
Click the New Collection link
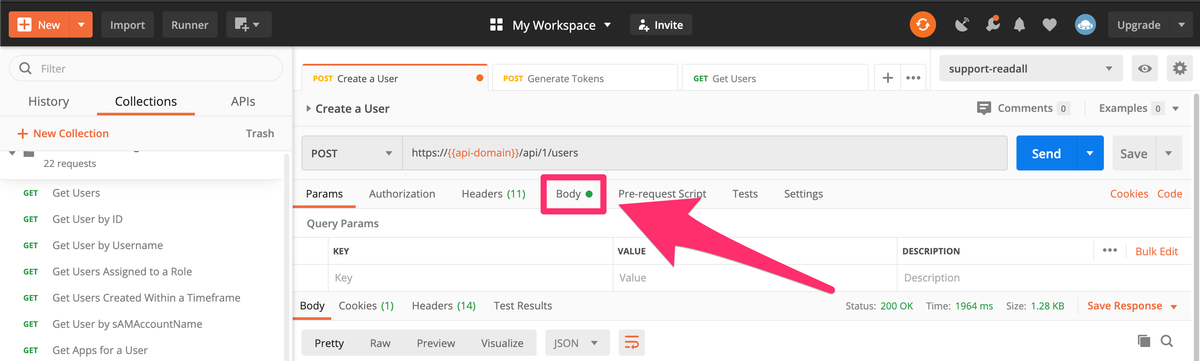click(x=63, y=133)
